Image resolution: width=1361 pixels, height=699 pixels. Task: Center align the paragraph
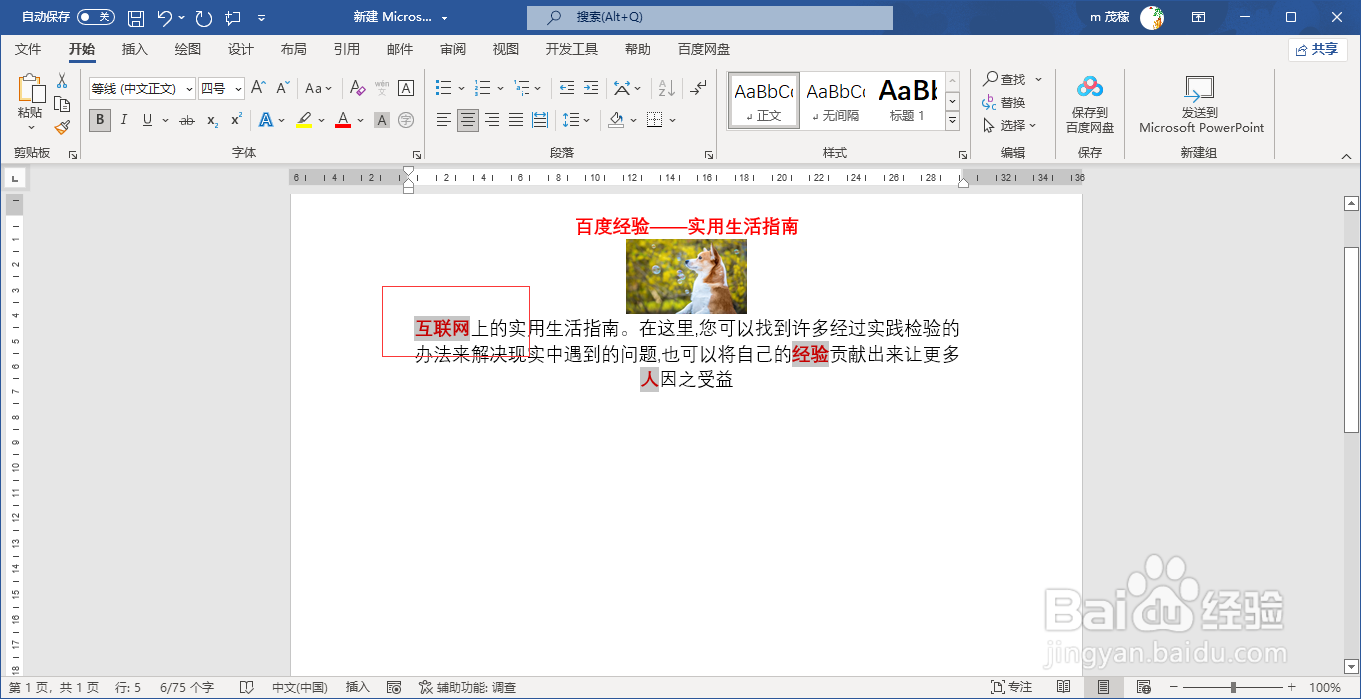(x=466, y=120)
